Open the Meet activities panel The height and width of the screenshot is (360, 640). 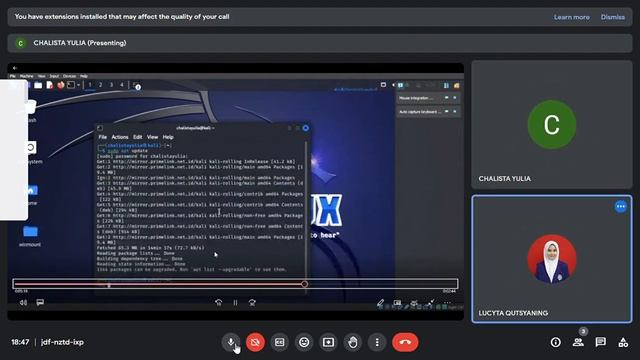click(x=623, y=342)
